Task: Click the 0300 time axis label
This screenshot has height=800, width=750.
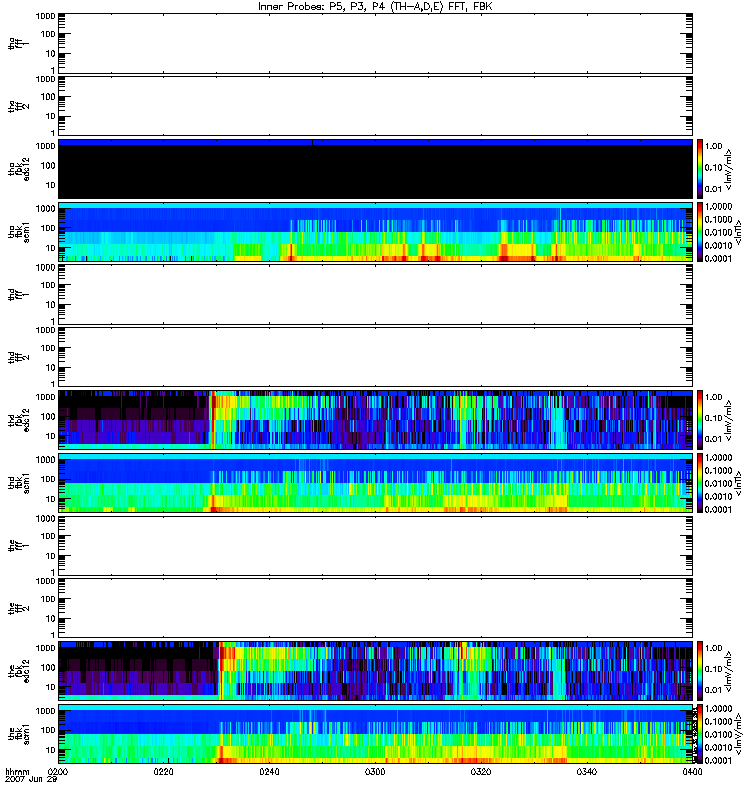Action: (375, 771)
